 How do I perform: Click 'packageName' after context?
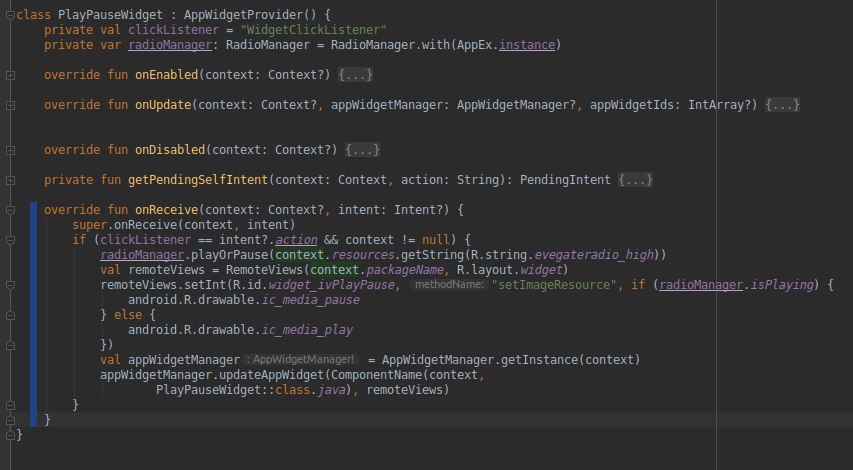pyautogui.click(x=405, y=270)
